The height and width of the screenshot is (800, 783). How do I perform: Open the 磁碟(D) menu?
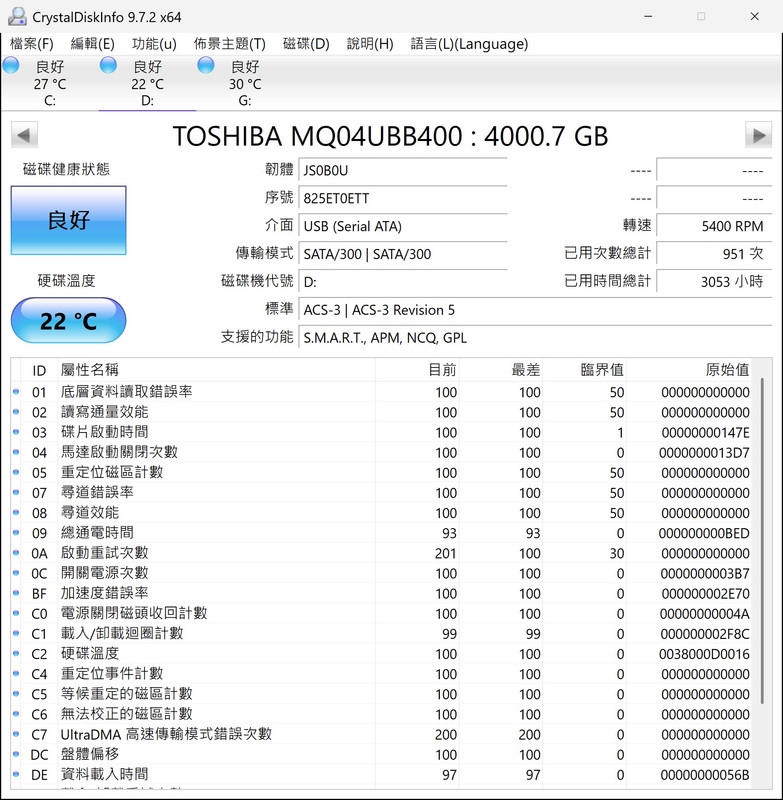click(306, 44)
